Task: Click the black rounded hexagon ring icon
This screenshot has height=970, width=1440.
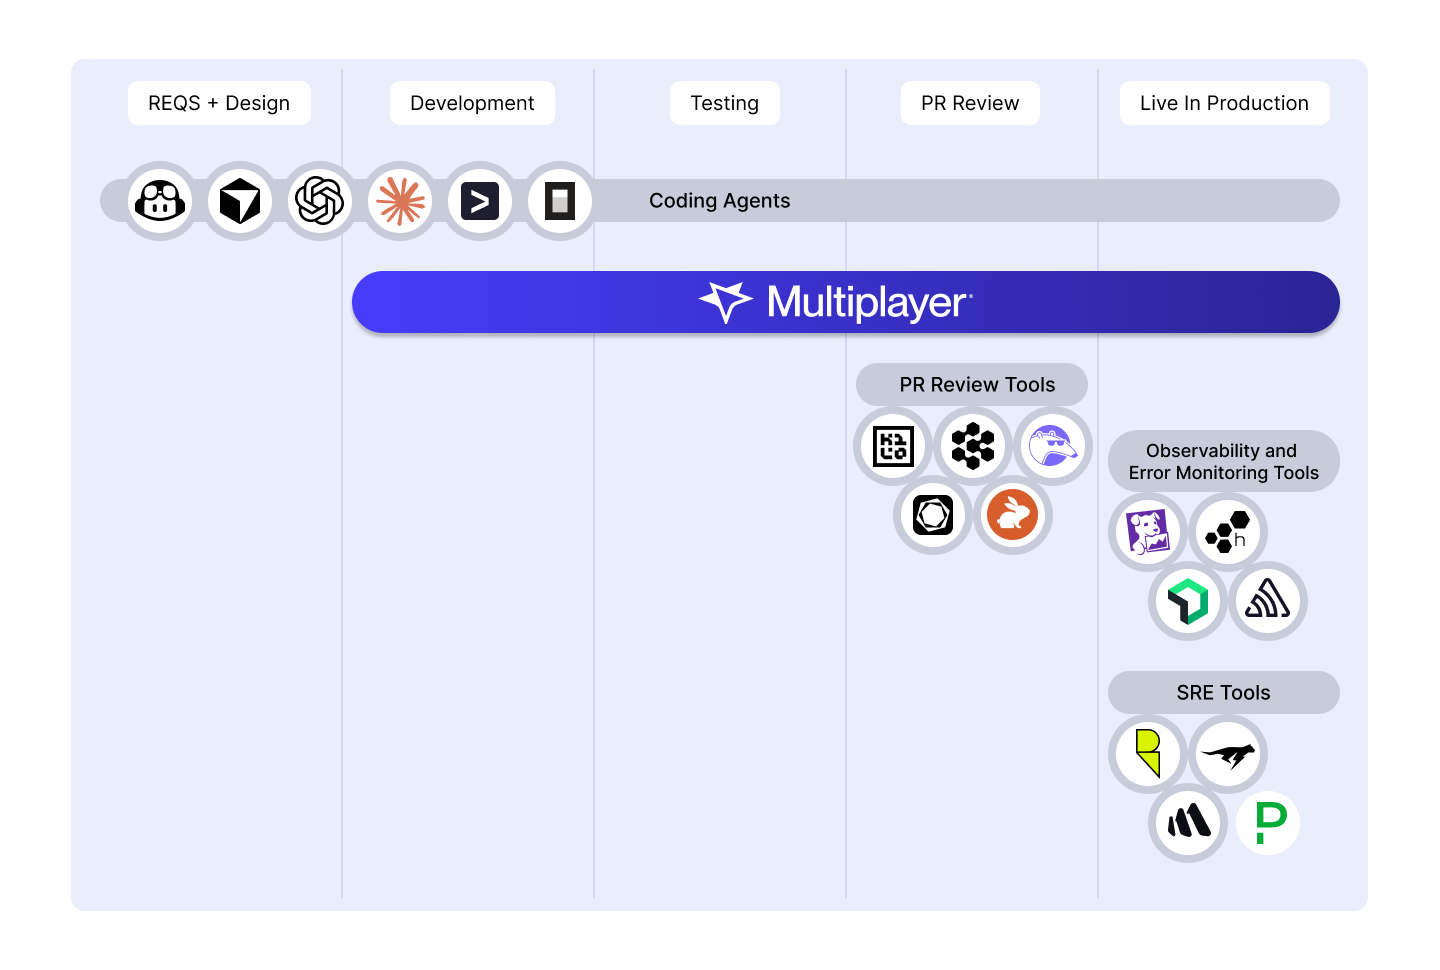Action: pyautogui.click(x=933, y=515)
